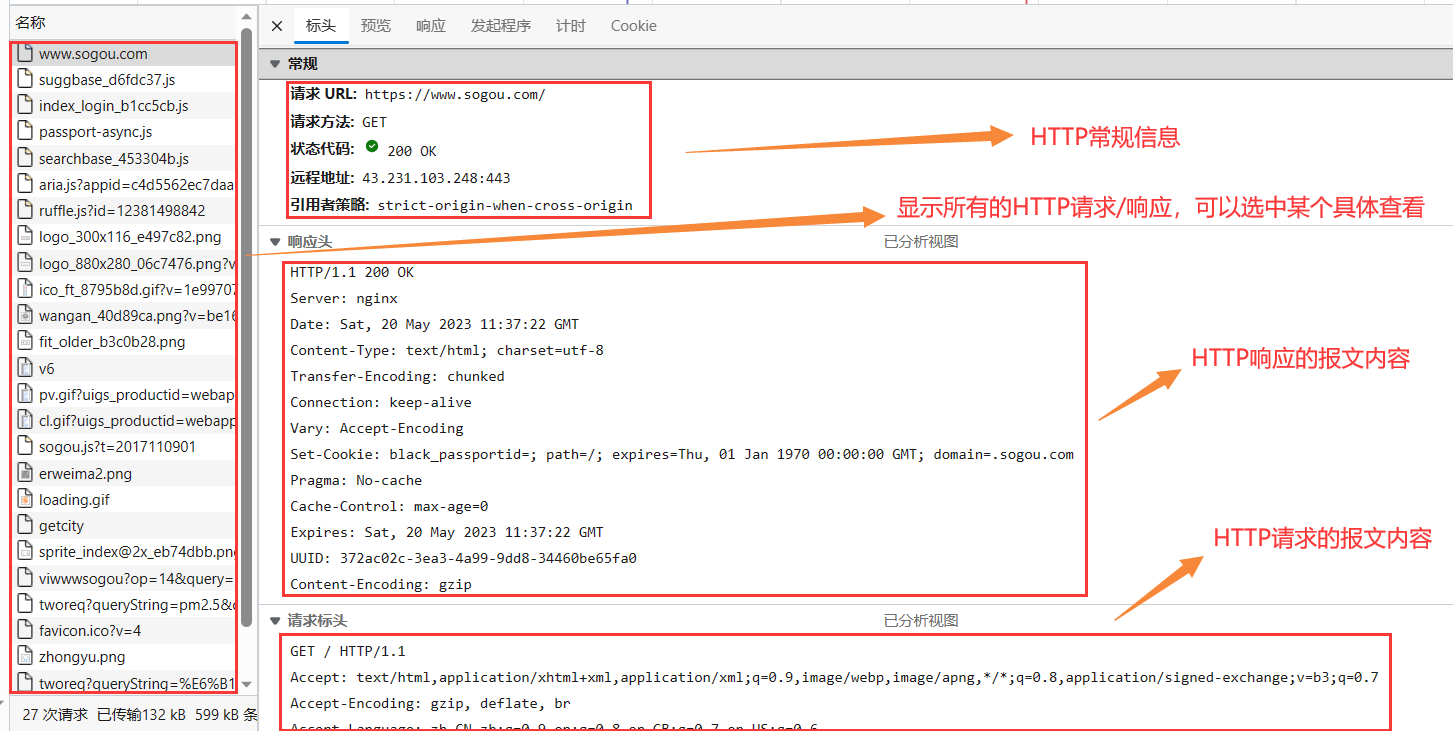Select the tworeq?queryString=%E6%B1 request
Image resolution: width=1453 pixels, height=731 pixels.
tap(125, 683)
